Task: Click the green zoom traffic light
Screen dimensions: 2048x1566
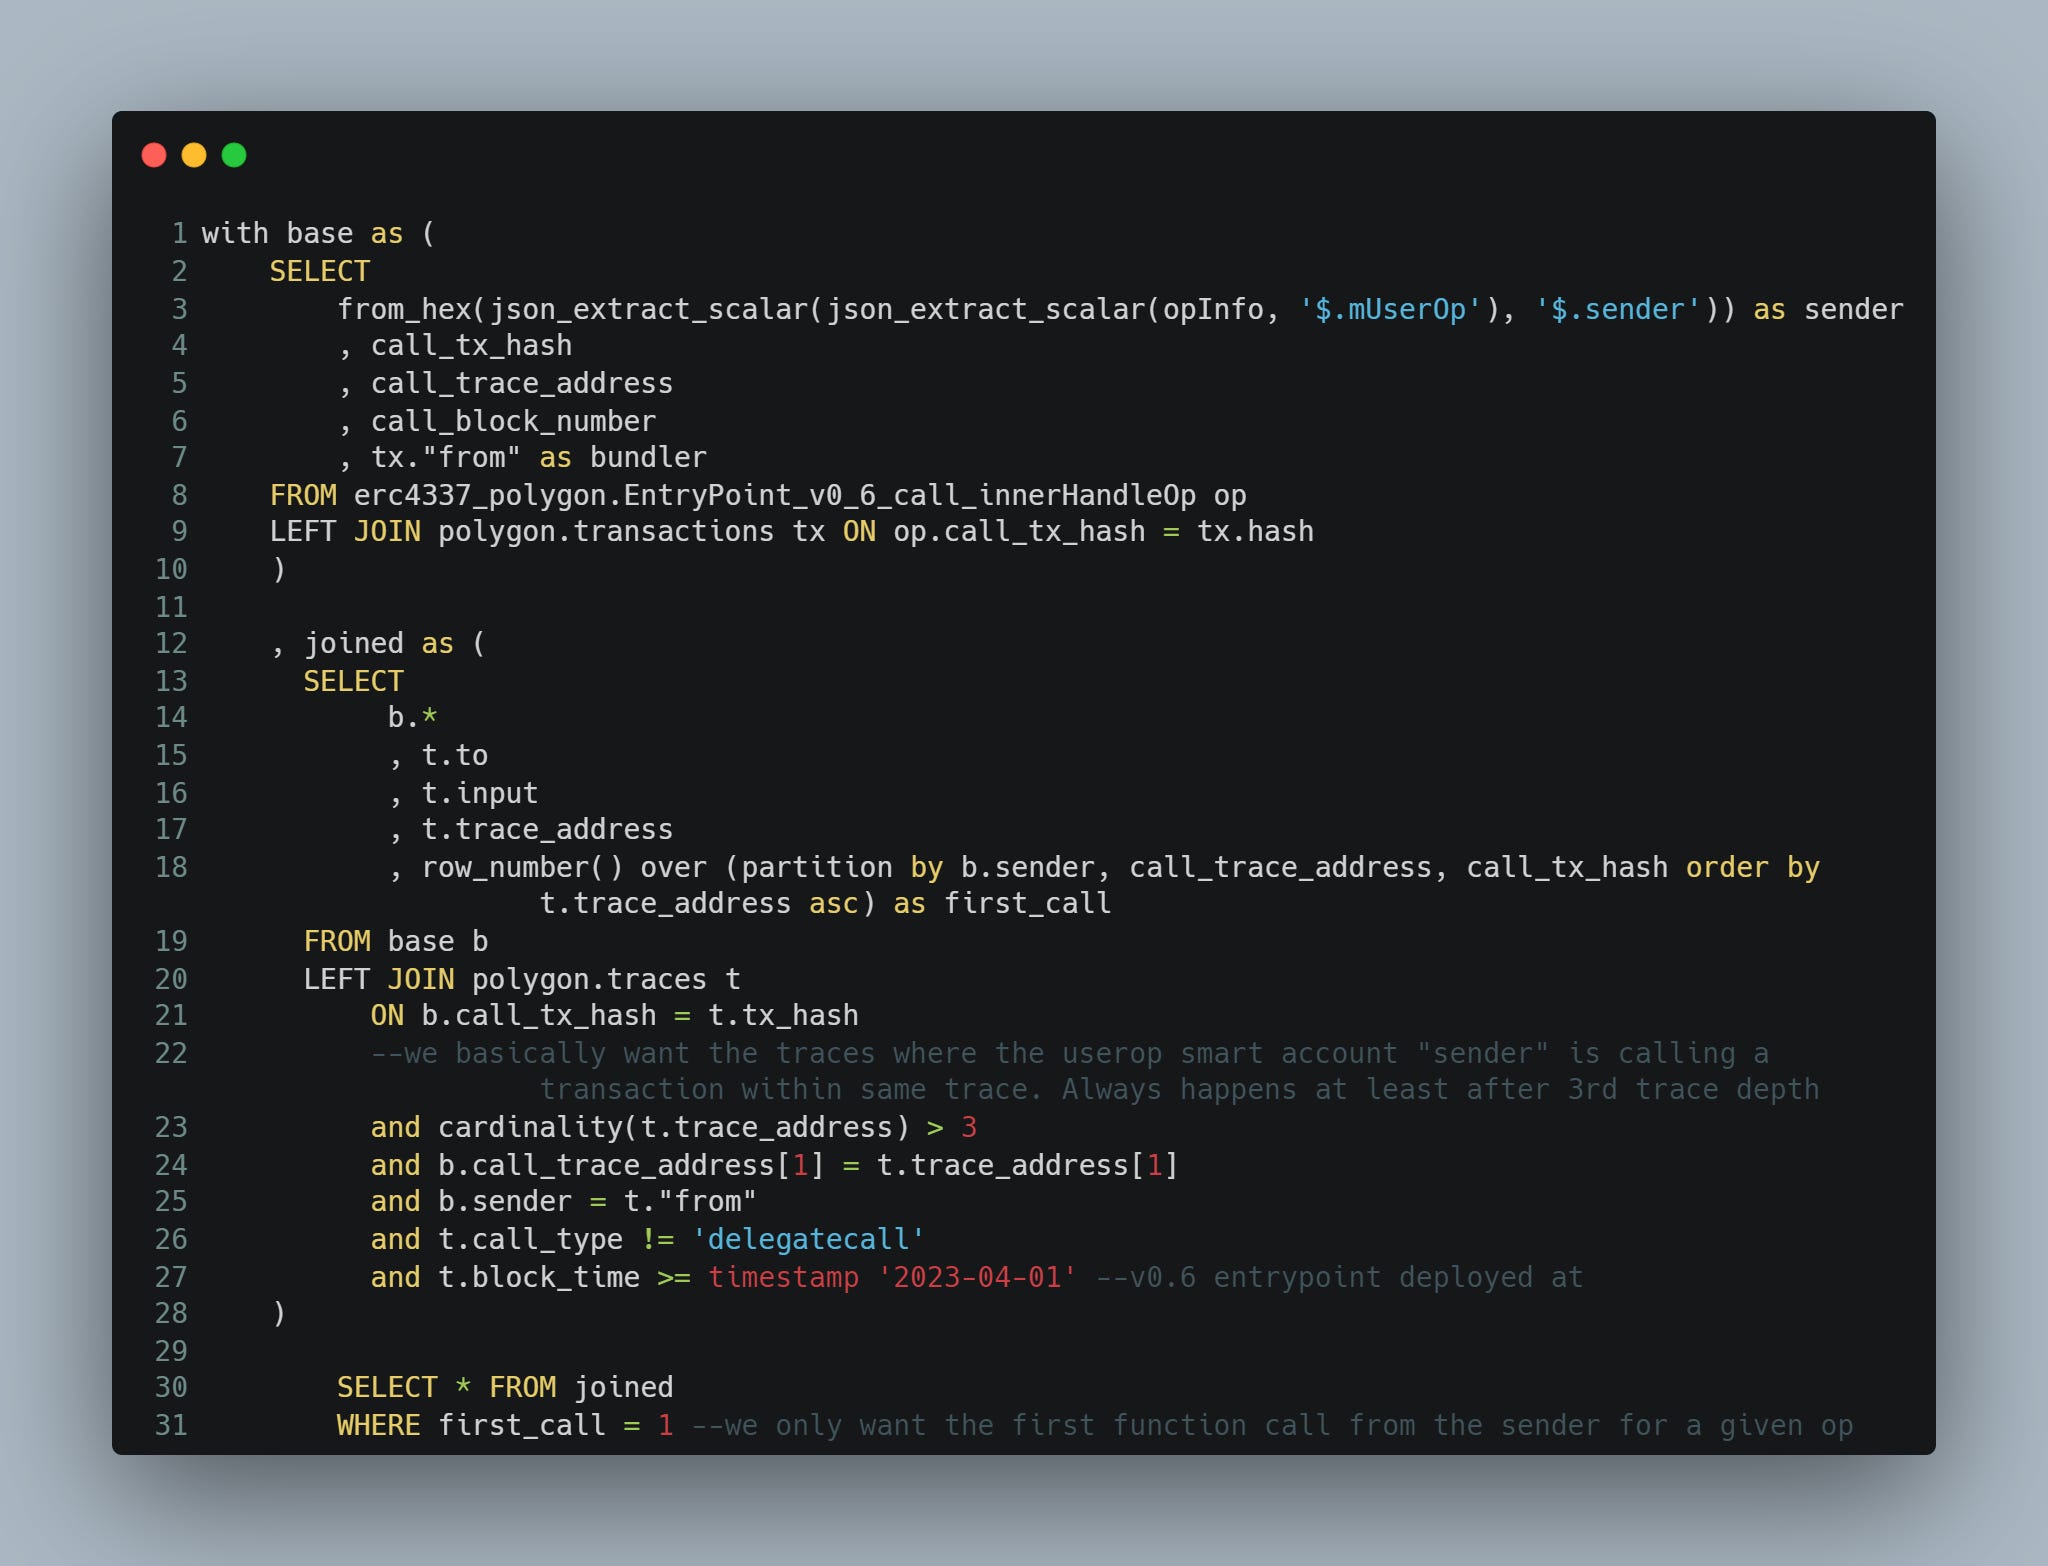Action: coord(232,154)
